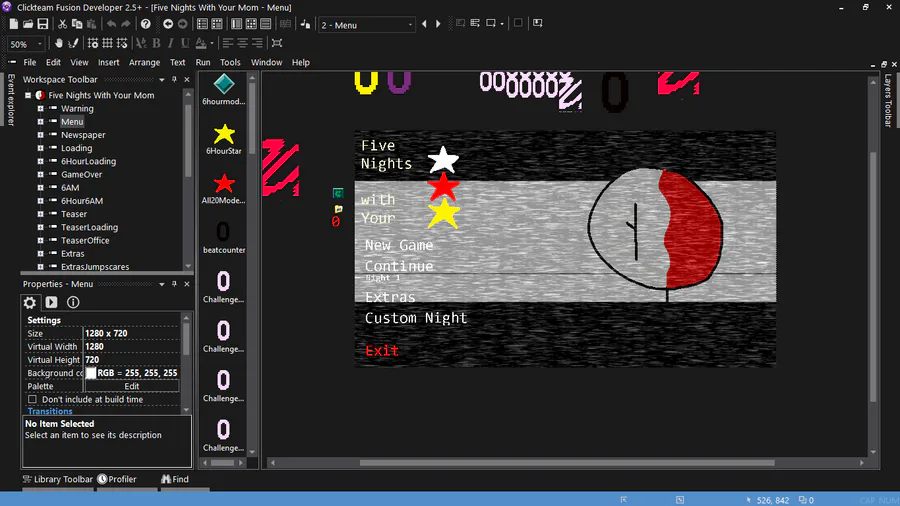Click the Copy icon in the toolbar
The width and height of the screenshot is (900, 506).
[x=77, y=24]
